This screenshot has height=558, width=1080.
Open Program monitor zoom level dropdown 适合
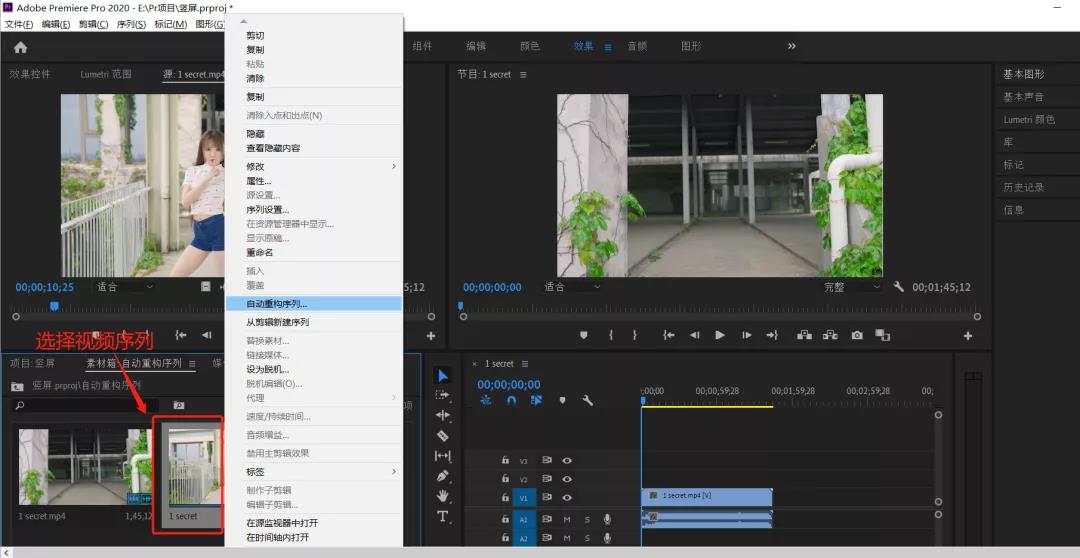point(574,287)
